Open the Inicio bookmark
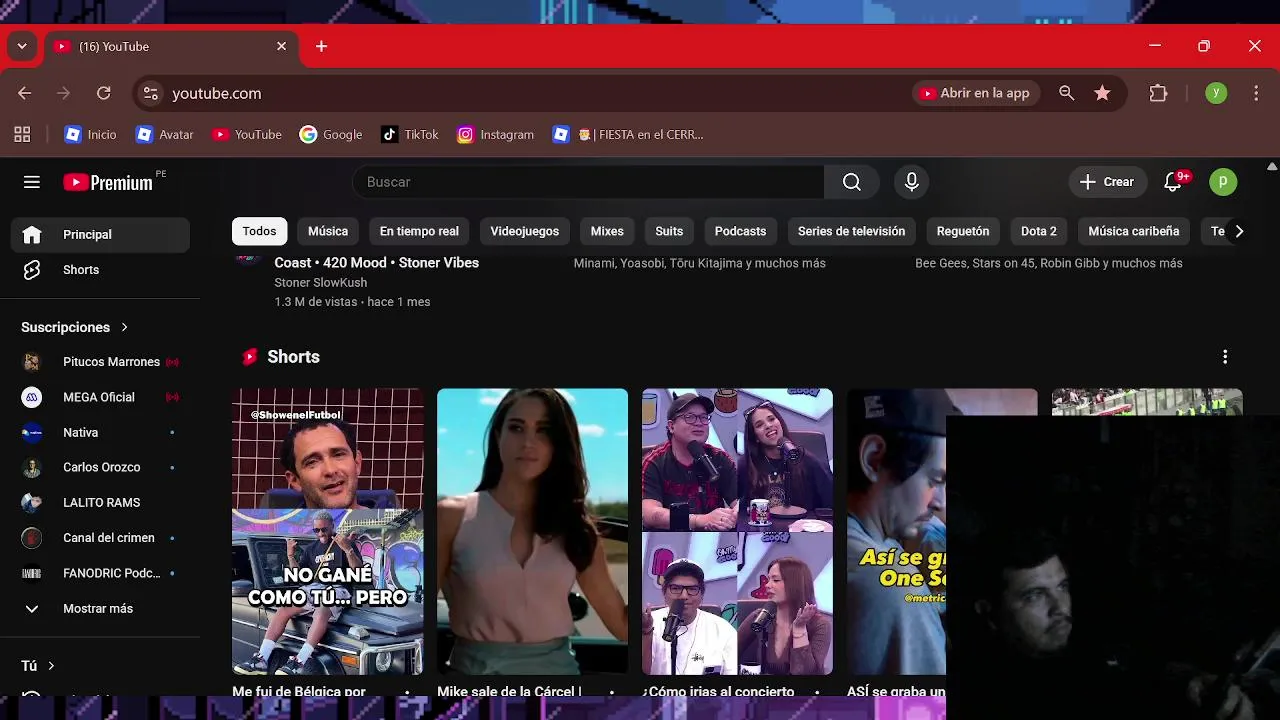Image resolution: width=1280 pixels, height=720 pixels. [x=90, y=134]
